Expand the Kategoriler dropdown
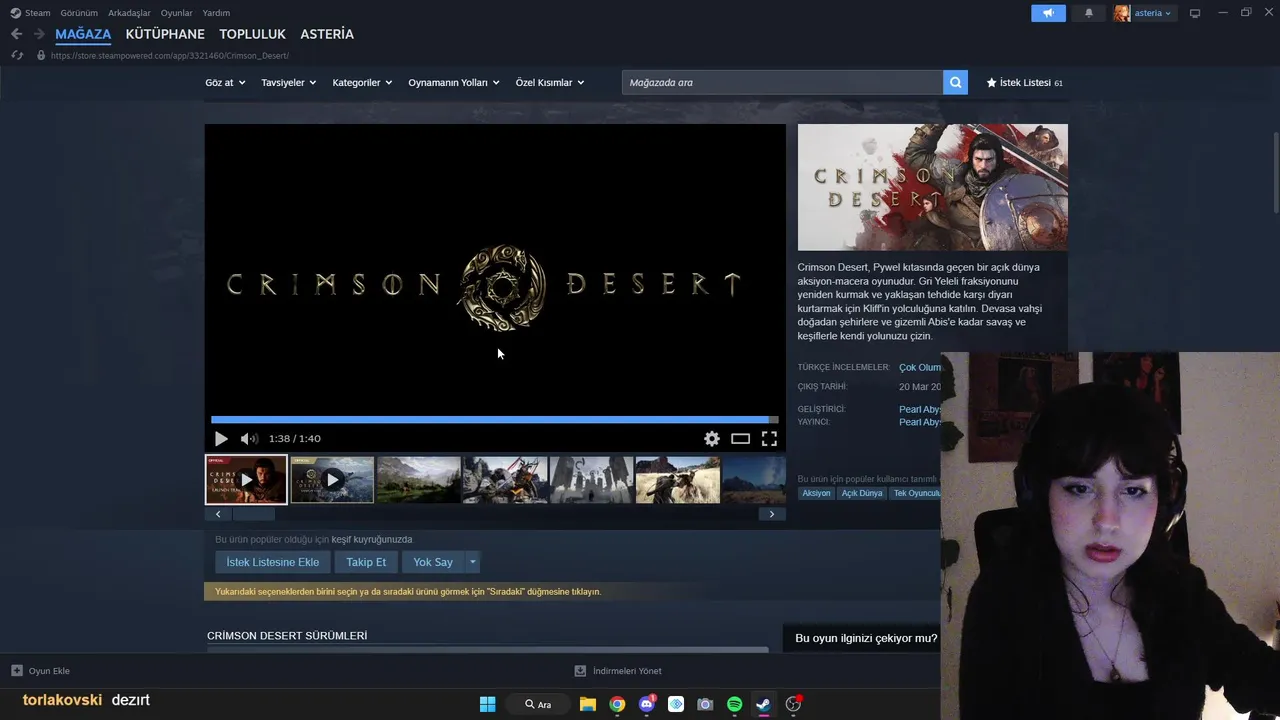Viewport: 1280px width, 720px height. [x=362, y=82]
